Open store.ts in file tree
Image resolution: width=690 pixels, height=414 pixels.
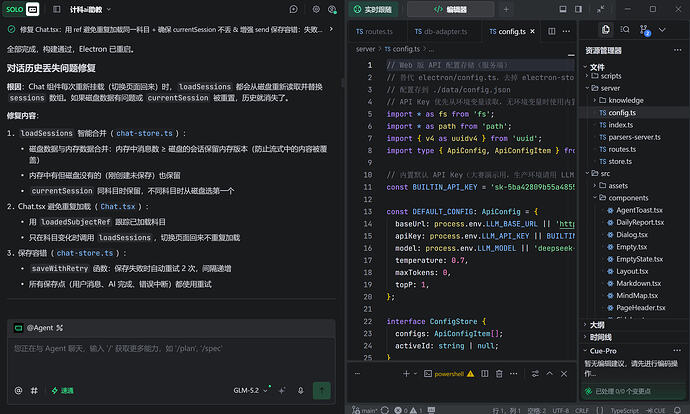[620, 161]
